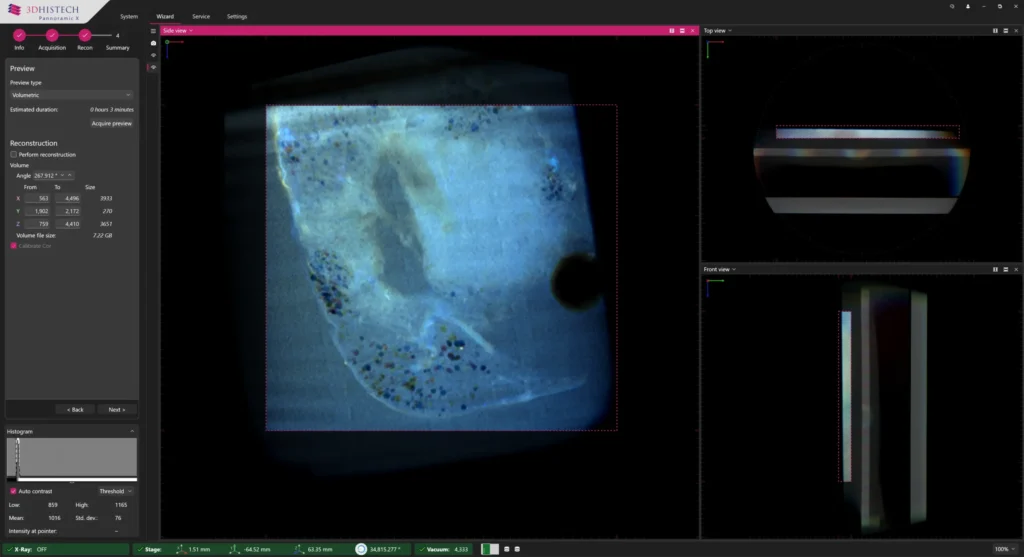Viewport: 1024px width, 557px height.
Task: Open the Preview type Volumetric dropdown
Action: click(x=70, y=95)
